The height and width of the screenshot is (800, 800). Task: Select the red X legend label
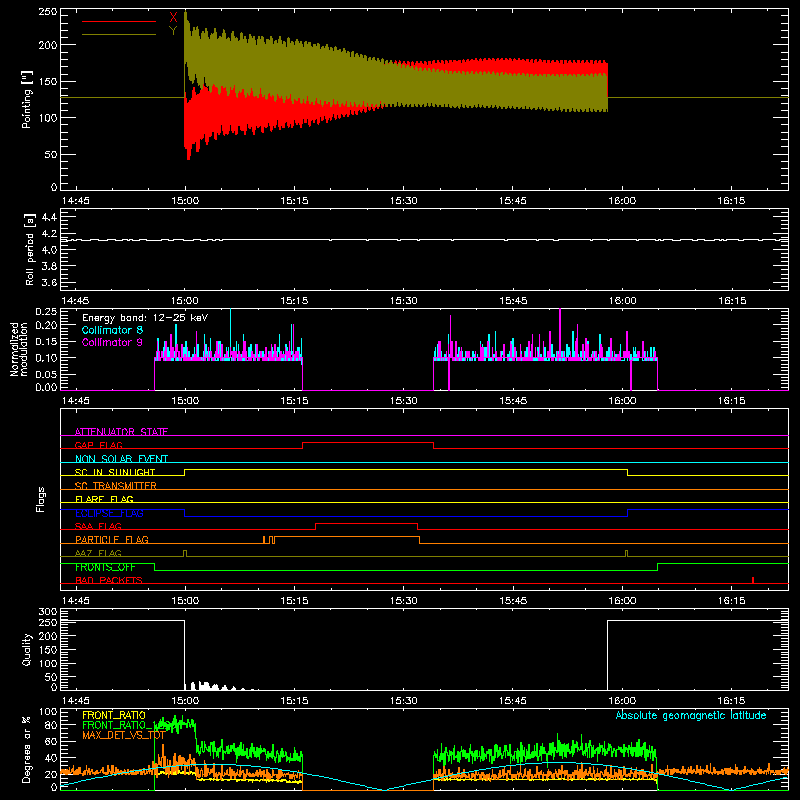(173, 18)
